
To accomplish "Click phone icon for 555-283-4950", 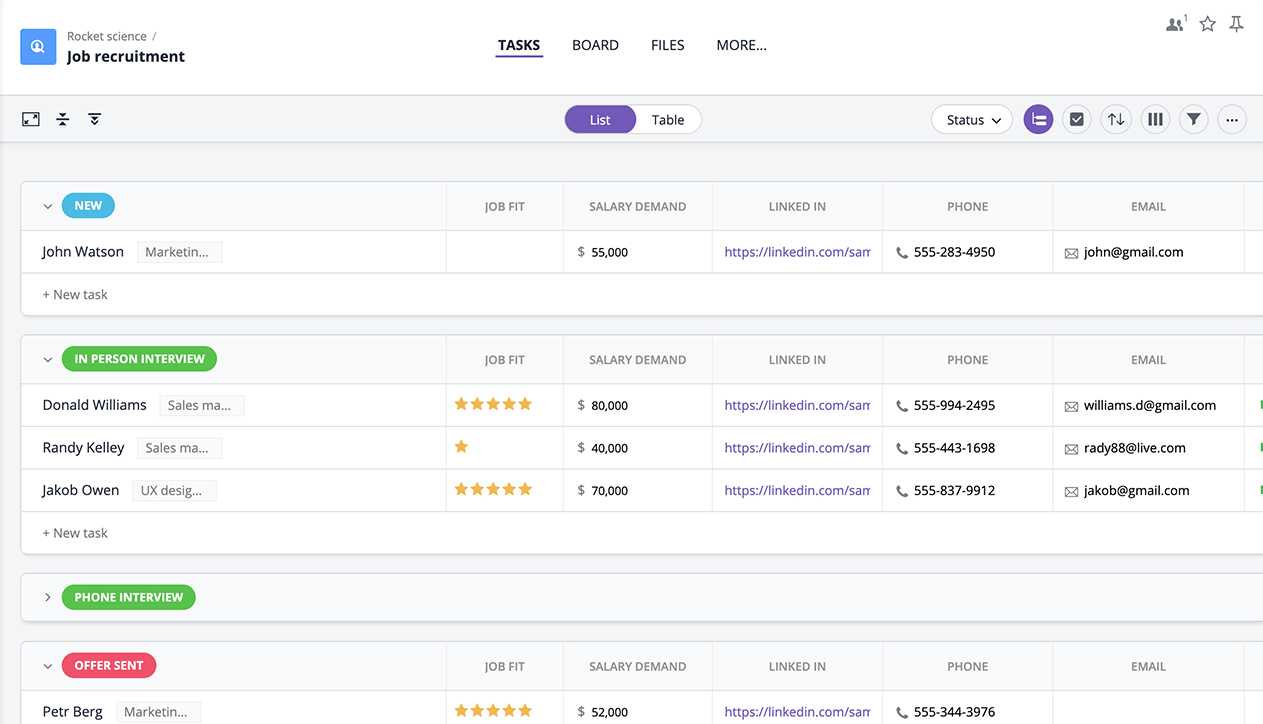I will click(902, 253).
